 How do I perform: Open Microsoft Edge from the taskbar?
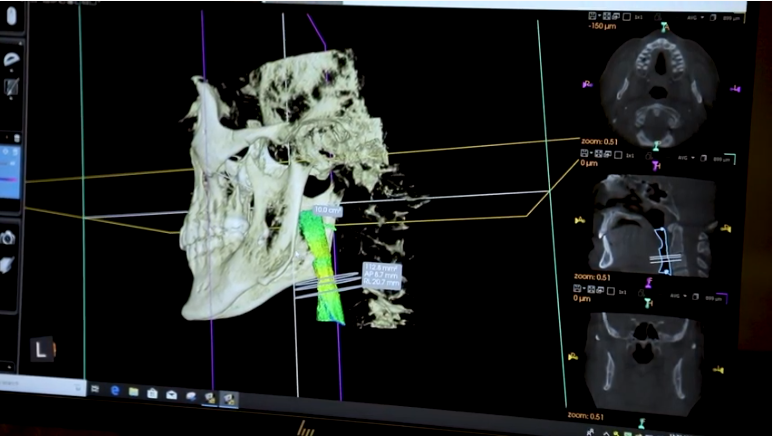pyautogui.click(x=115, y=391)
